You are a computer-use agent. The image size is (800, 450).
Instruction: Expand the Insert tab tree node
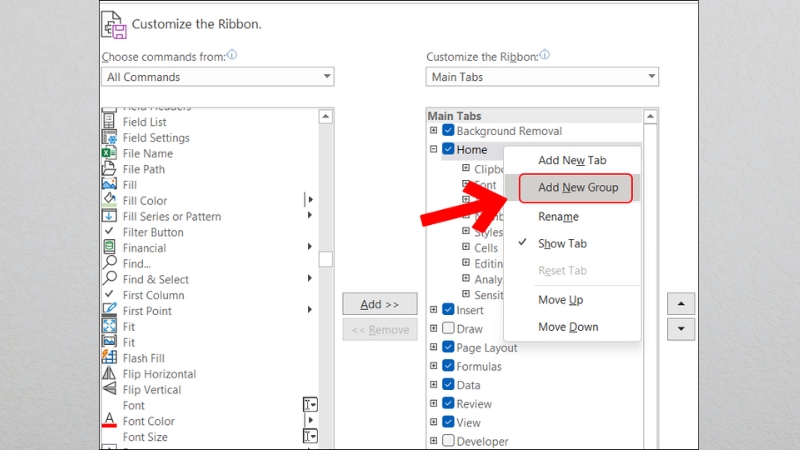point(433,310)
